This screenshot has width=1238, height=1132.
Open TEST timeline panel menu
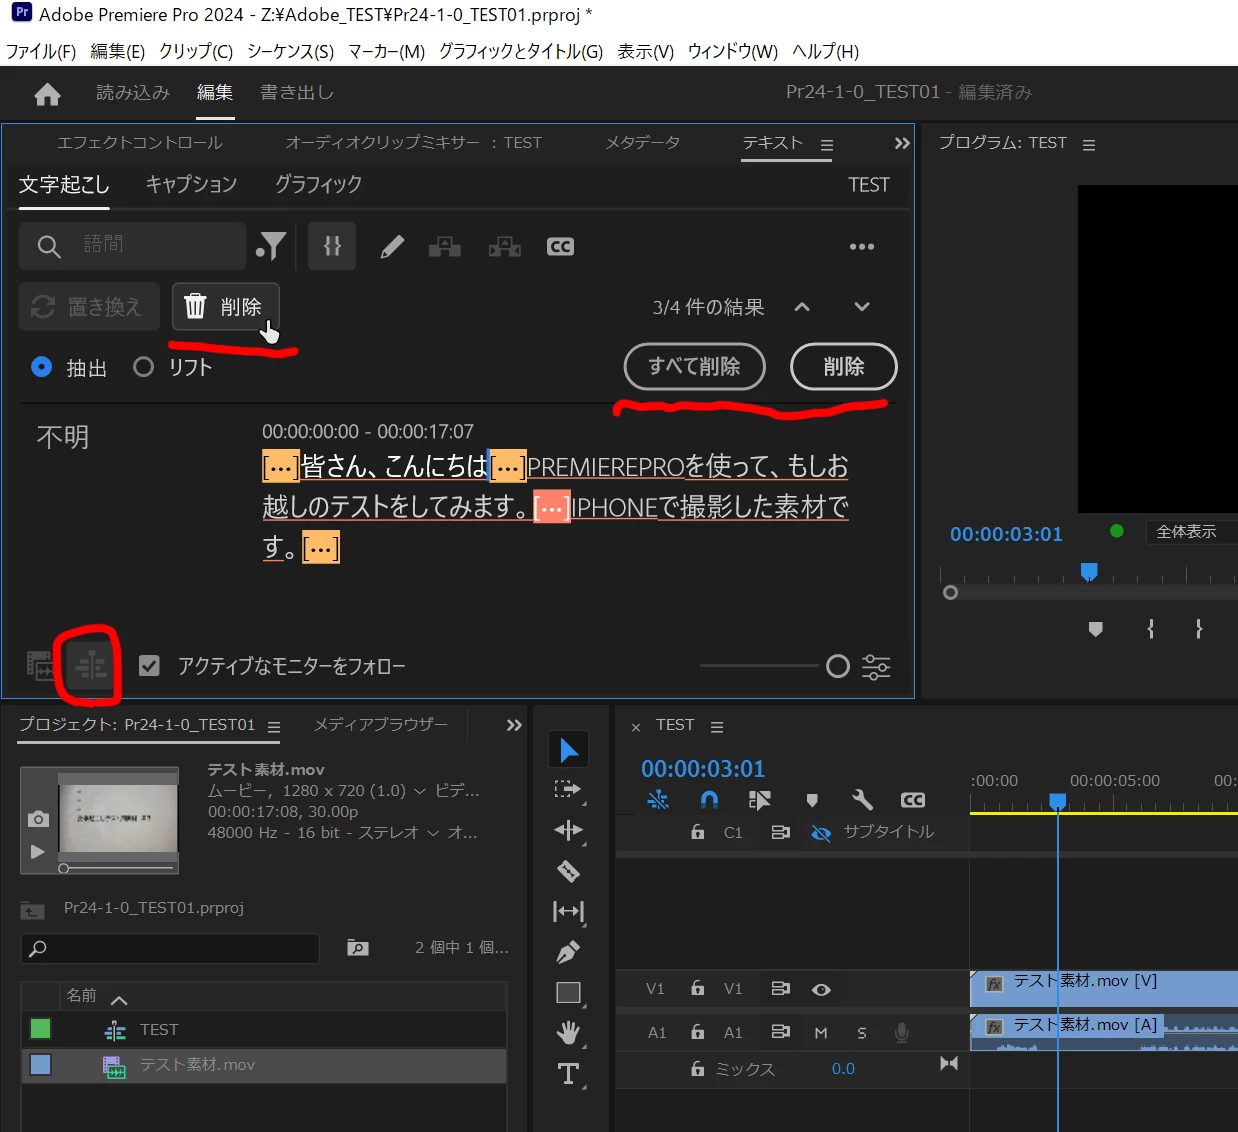pos(717,727)
